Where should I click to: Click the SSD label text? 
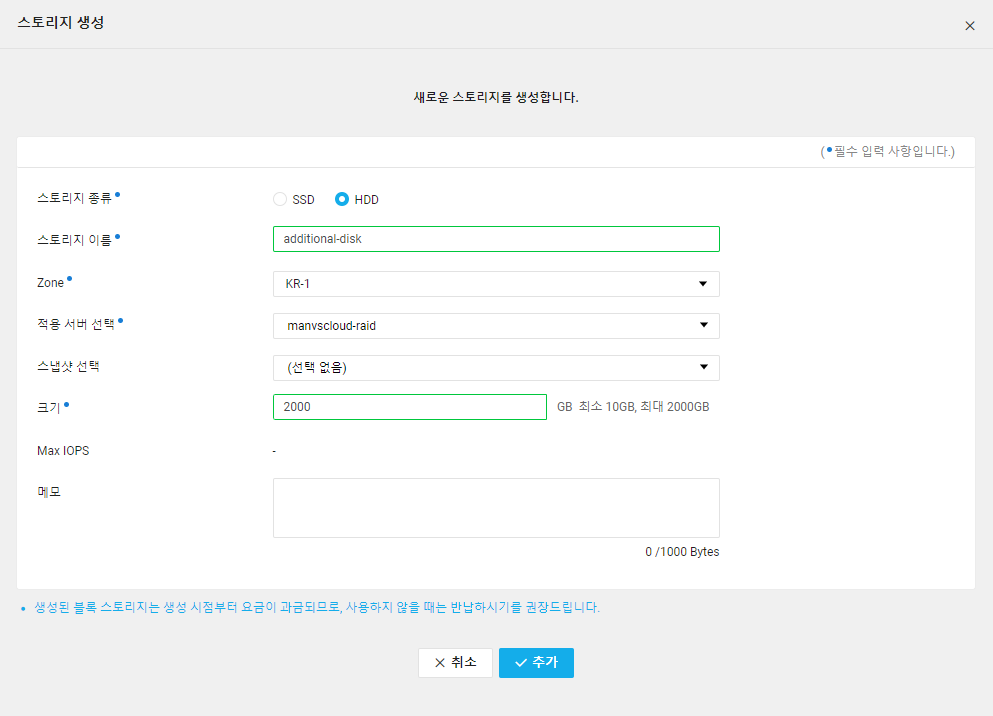click(x=303, y=200)
